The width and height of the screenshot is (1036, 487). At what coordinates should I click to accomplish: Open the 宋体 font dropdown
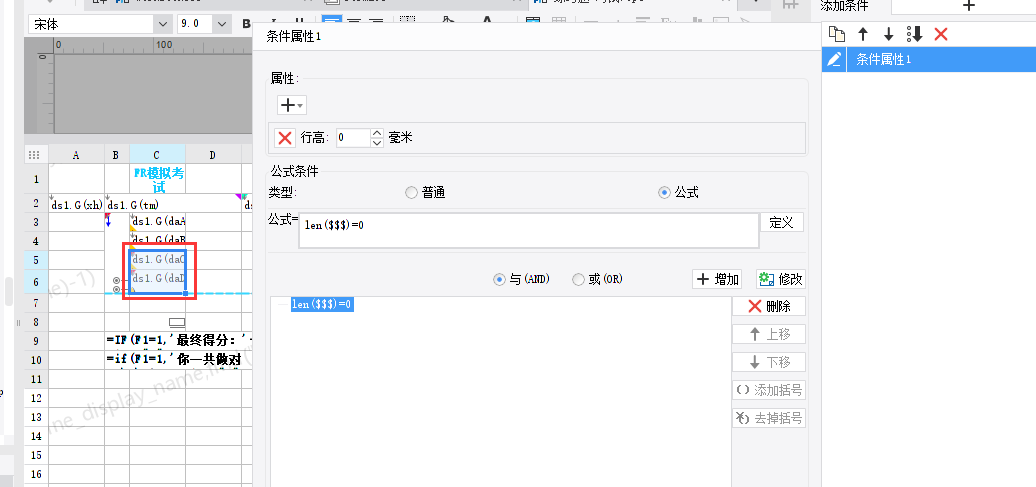[x=163, y=24]
